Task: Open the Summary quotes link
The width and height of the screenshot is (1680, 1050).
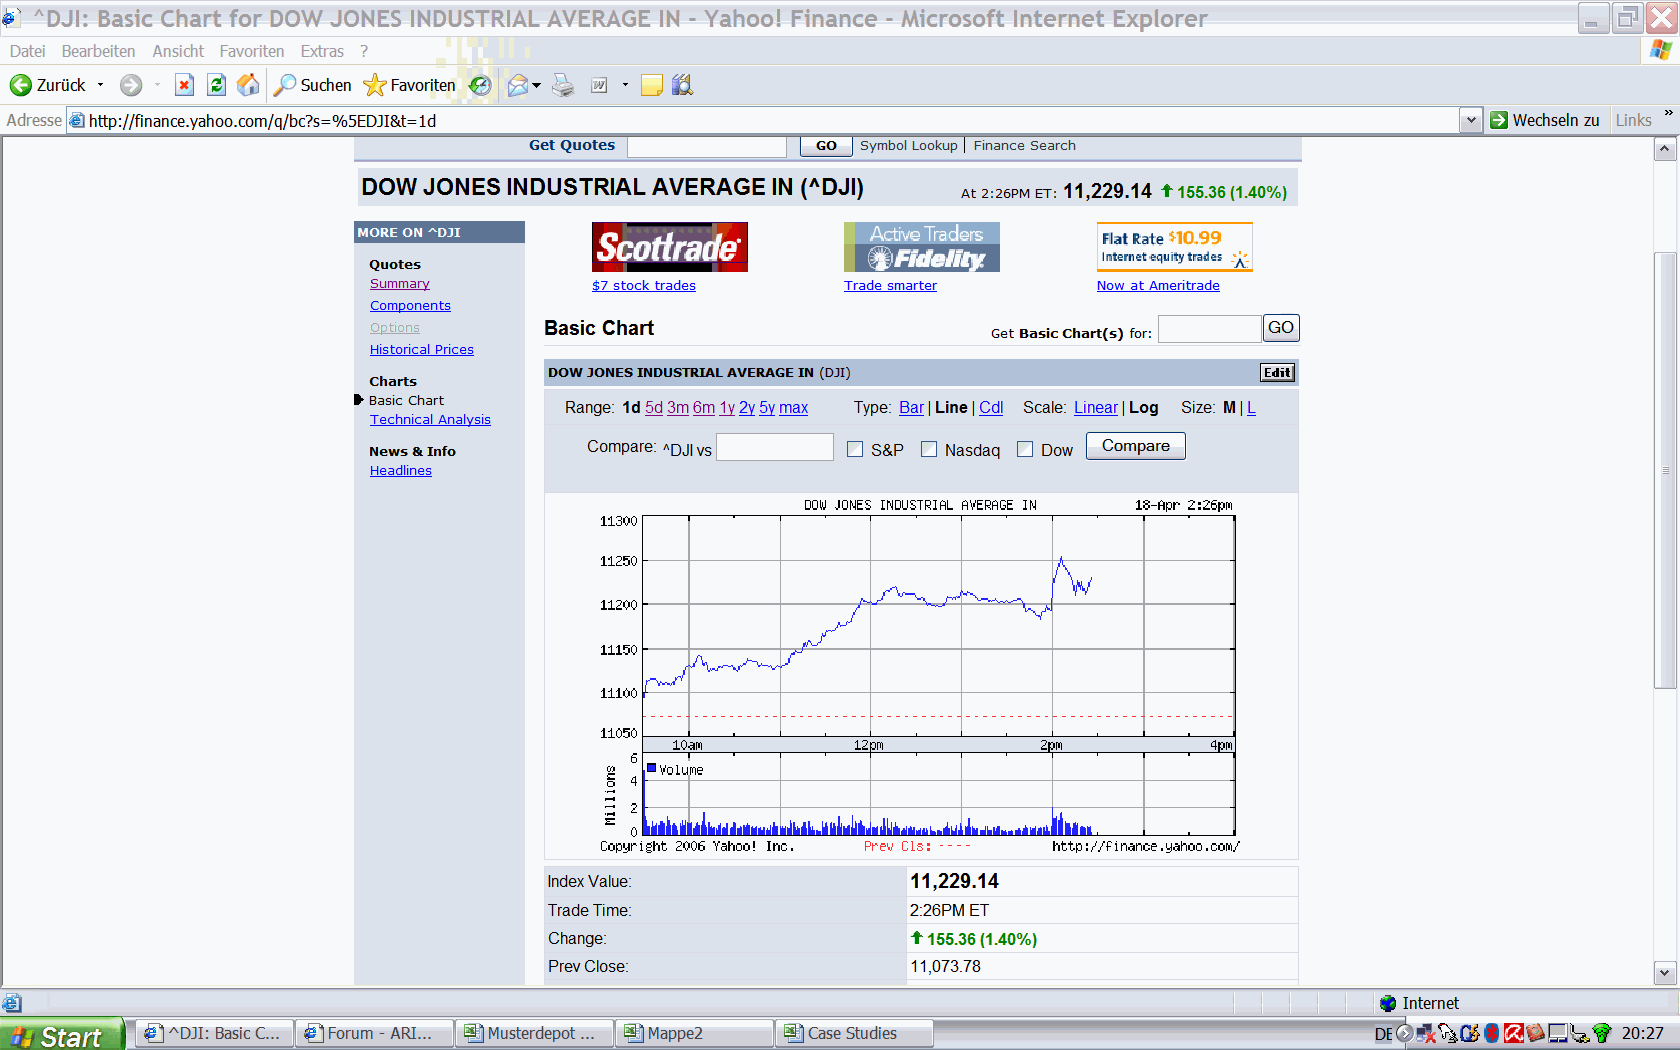Action: (399, 284)
